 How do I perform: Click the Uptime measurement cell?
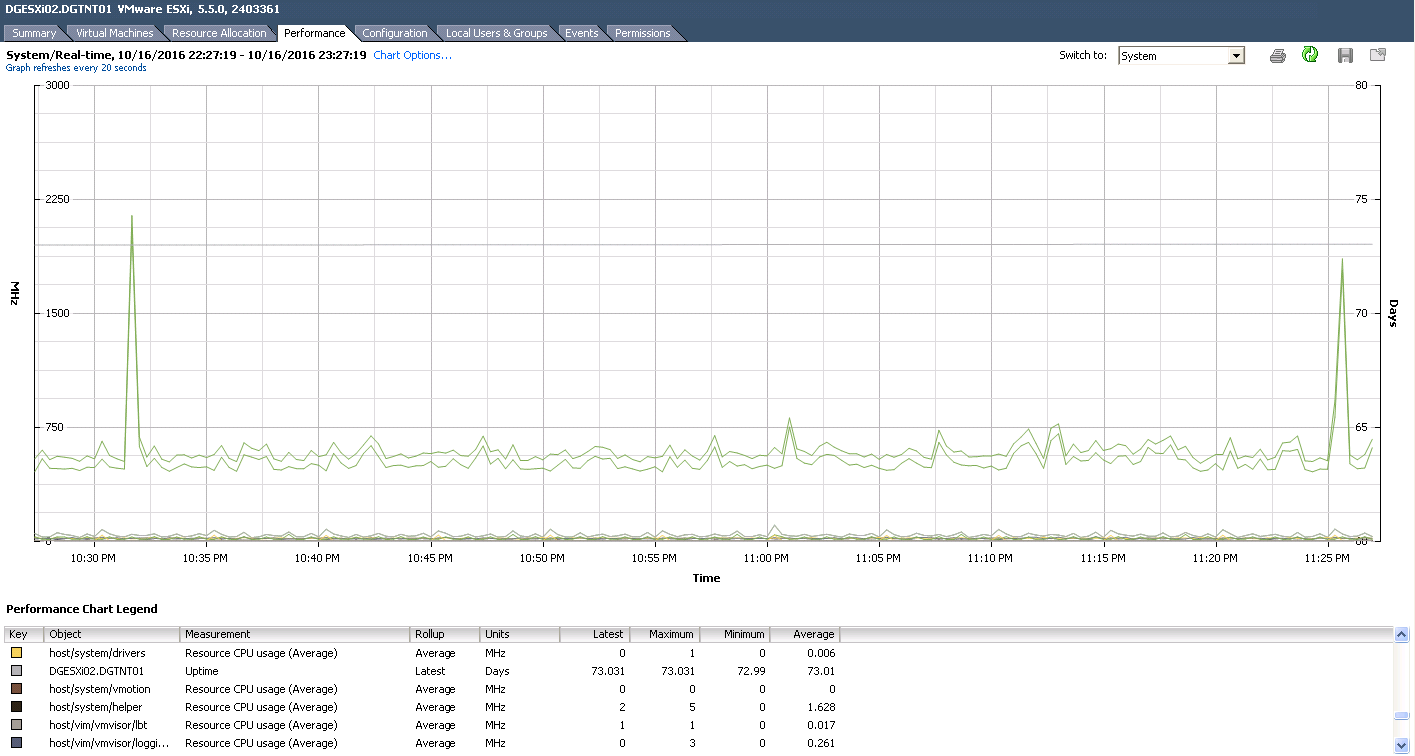point(201,671)
